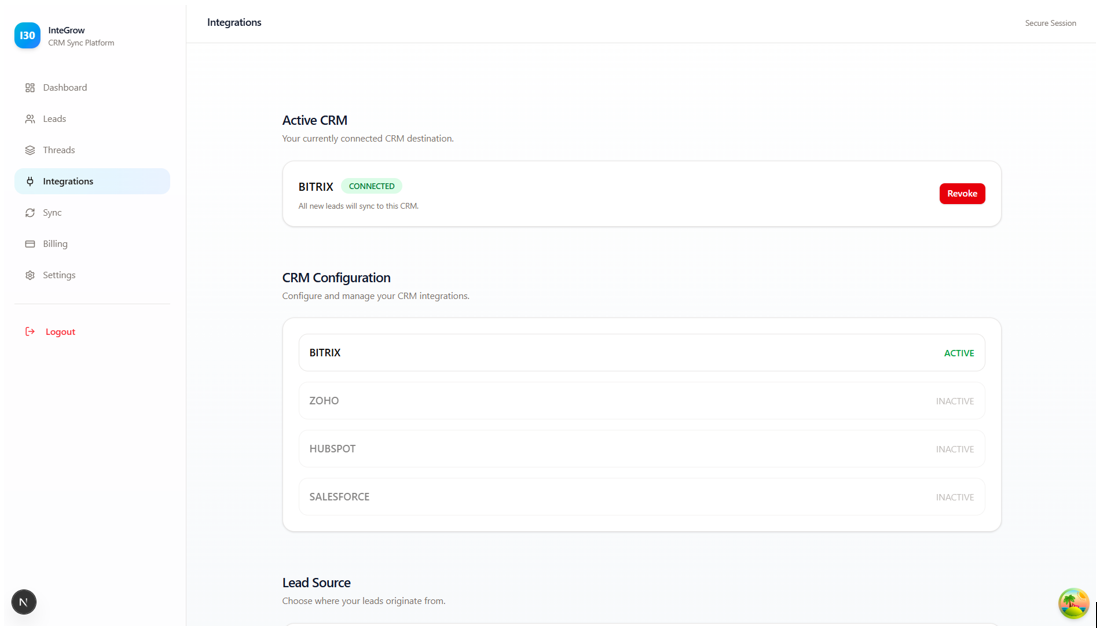Click the Leads people icon
The image size is (1098, 635).
29,119
